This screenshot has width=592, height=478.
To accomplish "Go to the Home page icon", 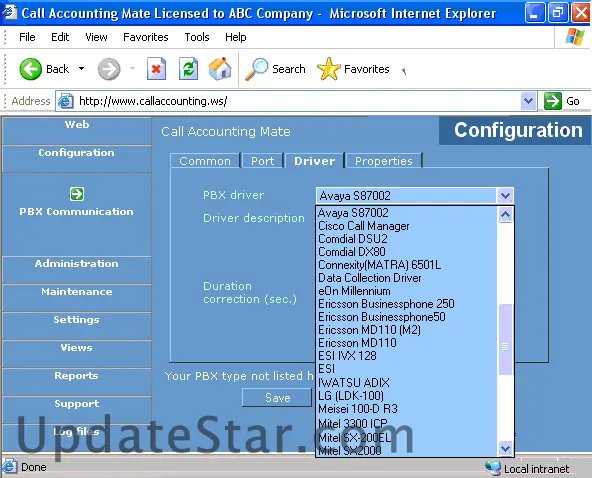I will (220, 69).
